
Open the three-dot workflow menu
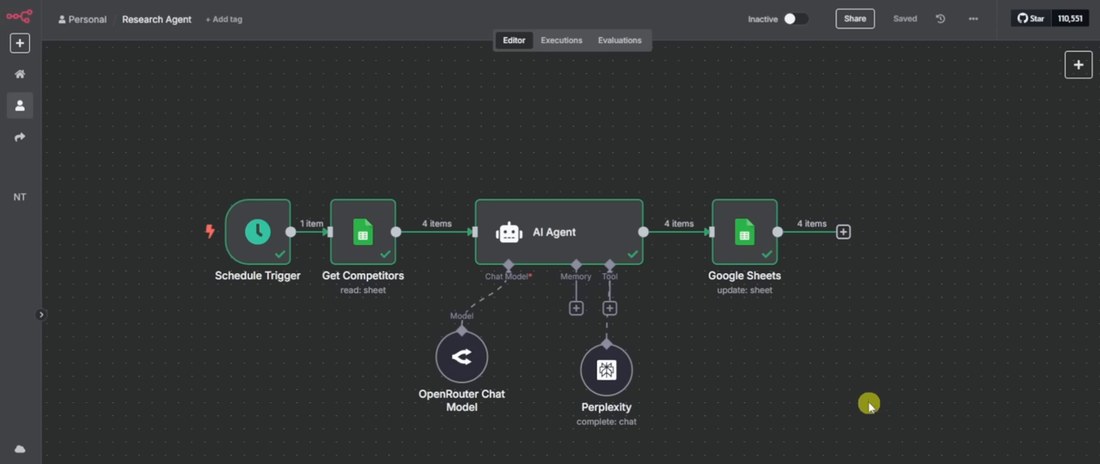click(973, 19)
